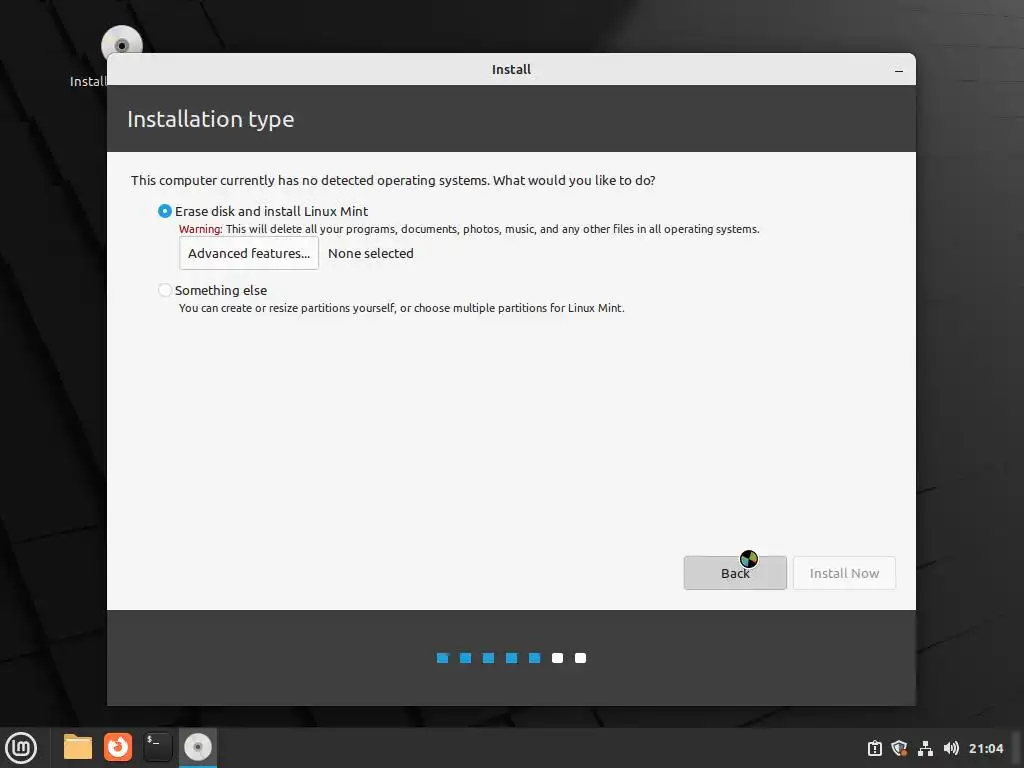Click the 21:04 clock

tap(985, 748)
